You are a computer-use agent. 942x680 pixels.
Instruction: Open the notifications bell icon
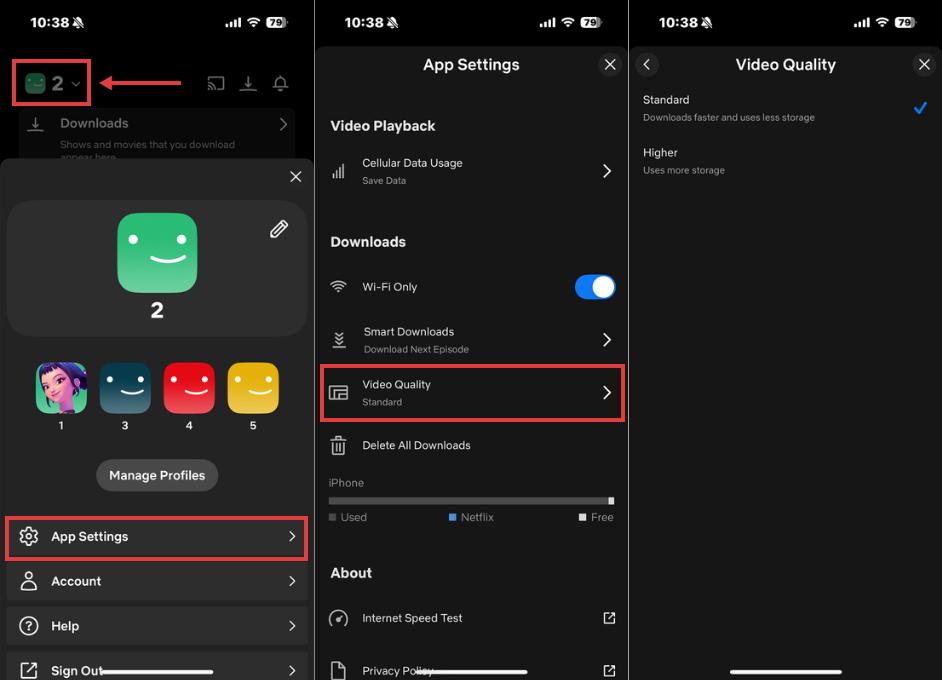[280, 83]
